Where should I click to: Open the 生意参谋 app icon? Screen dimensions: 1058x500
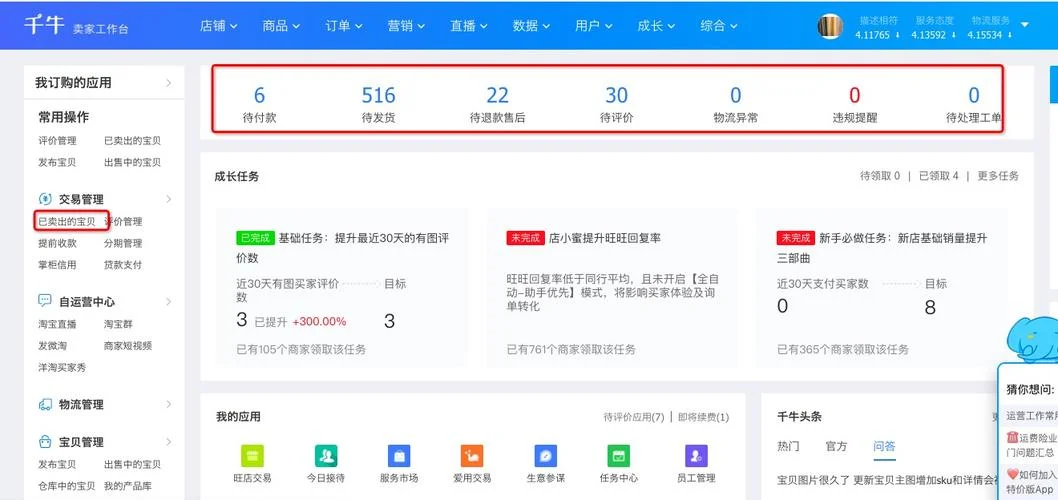[545, 455]
